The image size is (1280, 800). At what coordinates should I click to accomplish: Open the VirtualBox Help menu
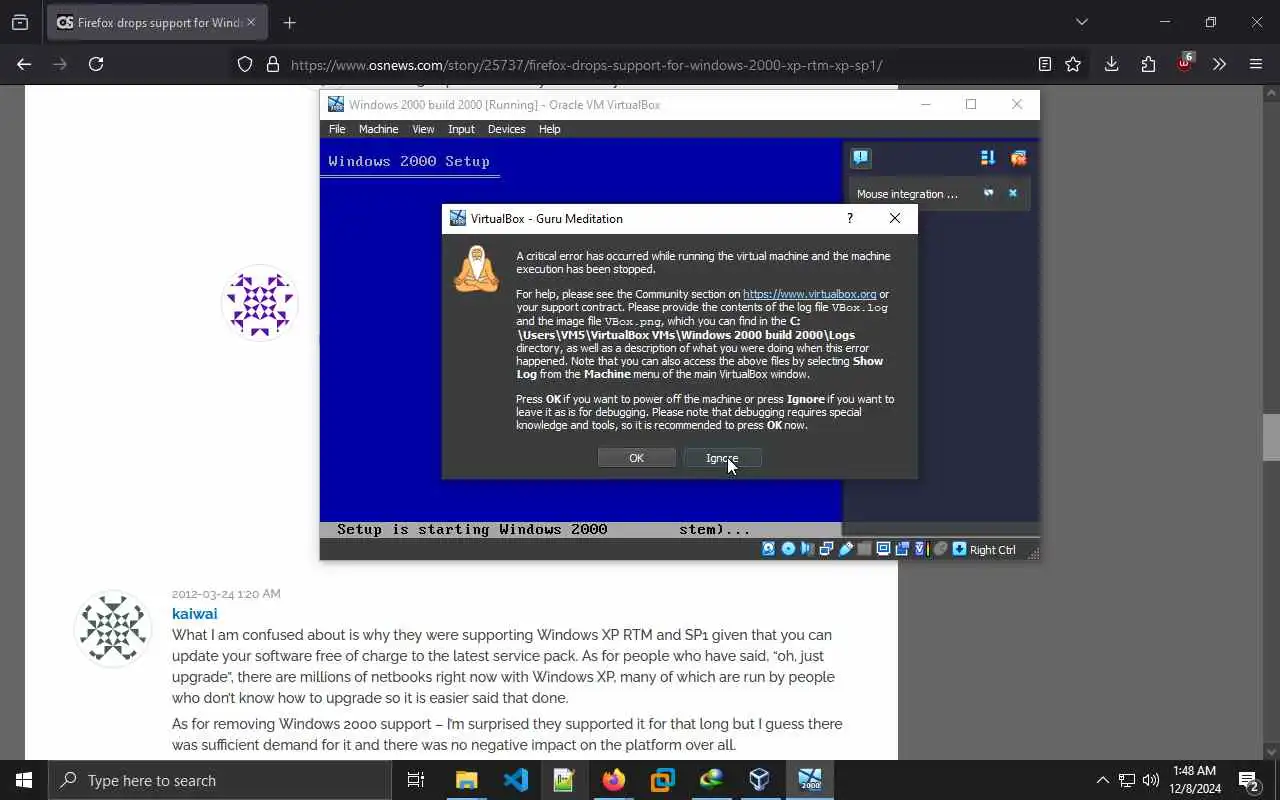549,129
